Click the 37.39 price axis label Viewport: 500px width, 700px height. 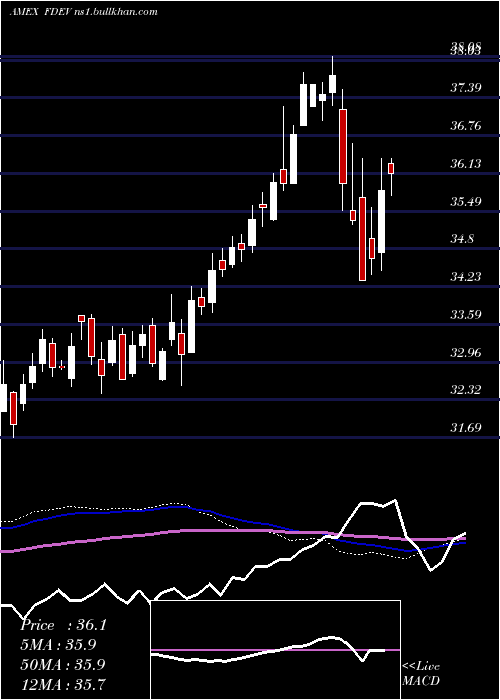(466, 88)
